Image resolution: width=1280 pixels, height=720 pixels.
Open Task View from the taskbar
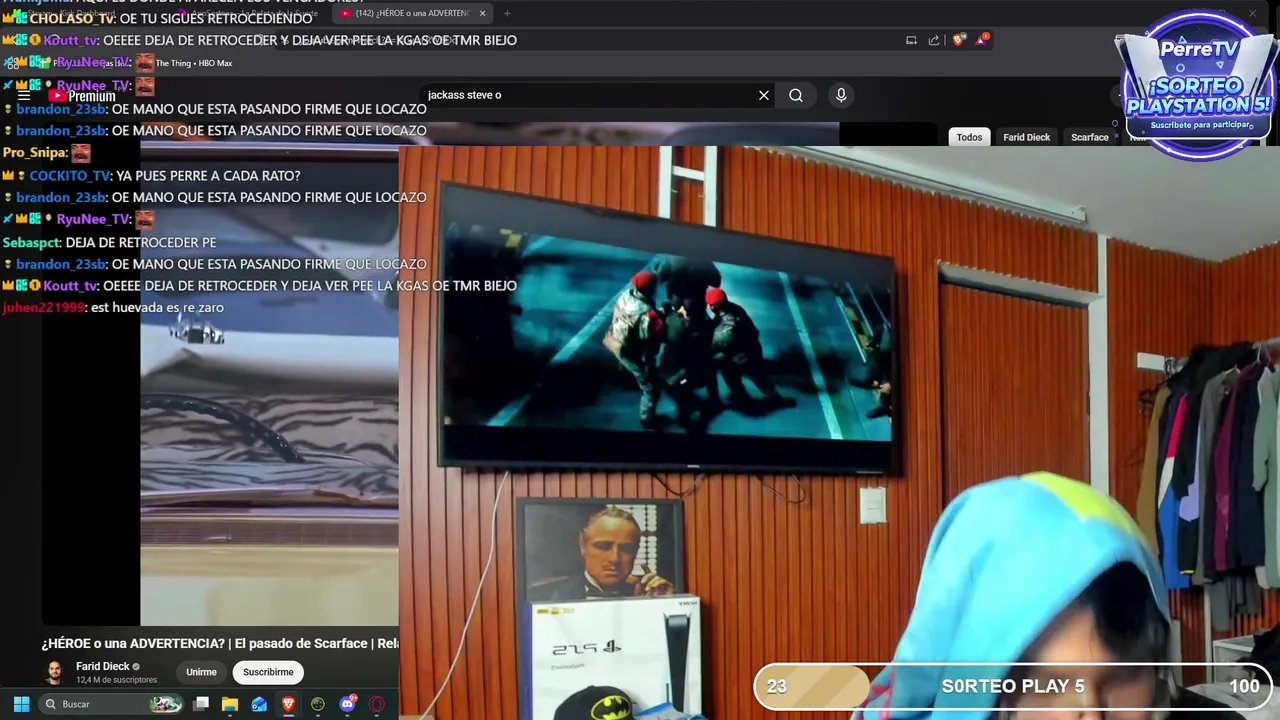point(201,704)
